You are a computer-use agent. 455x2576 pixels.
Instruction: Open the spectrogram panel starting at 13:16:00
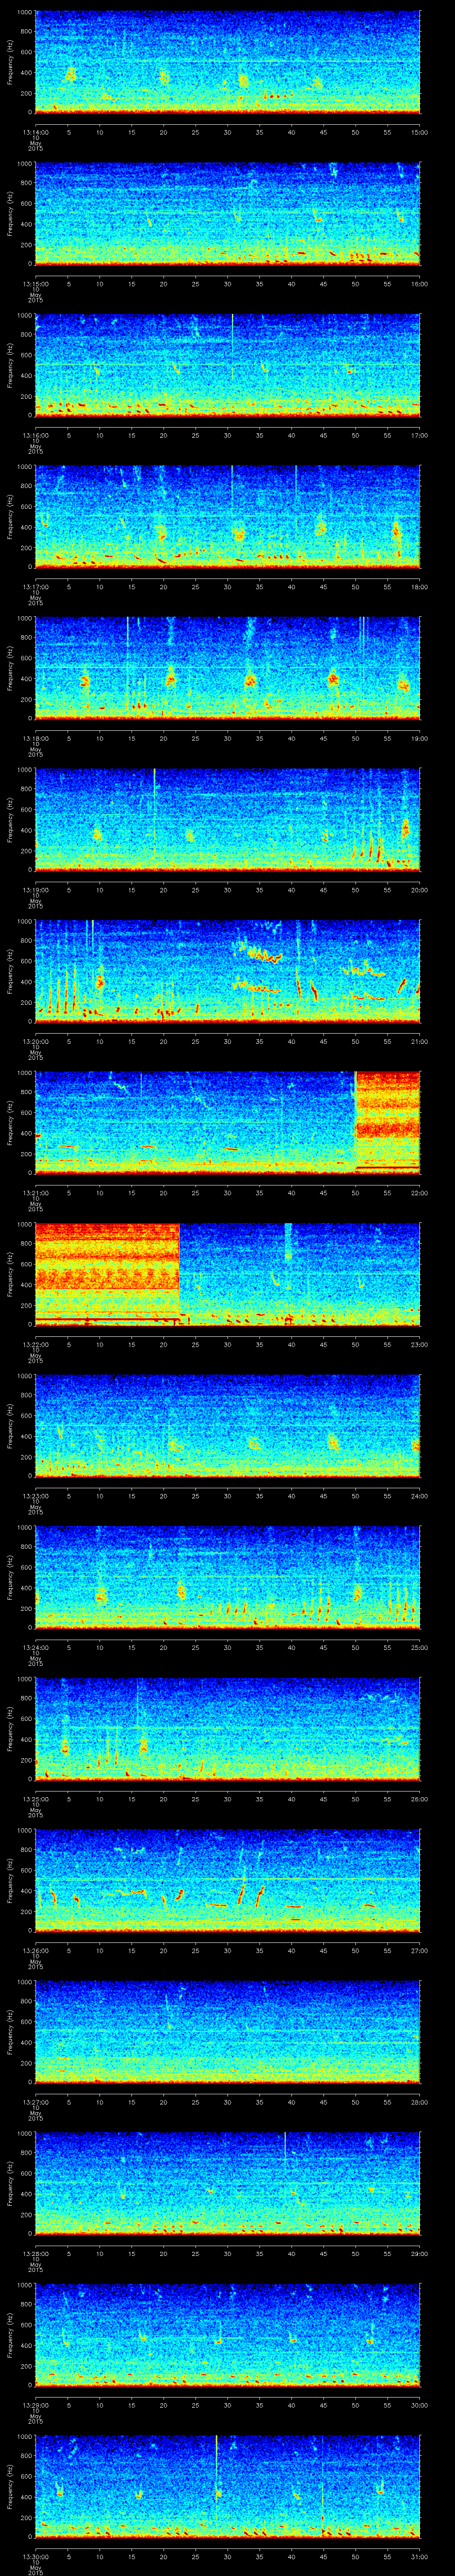coord(228,365)
